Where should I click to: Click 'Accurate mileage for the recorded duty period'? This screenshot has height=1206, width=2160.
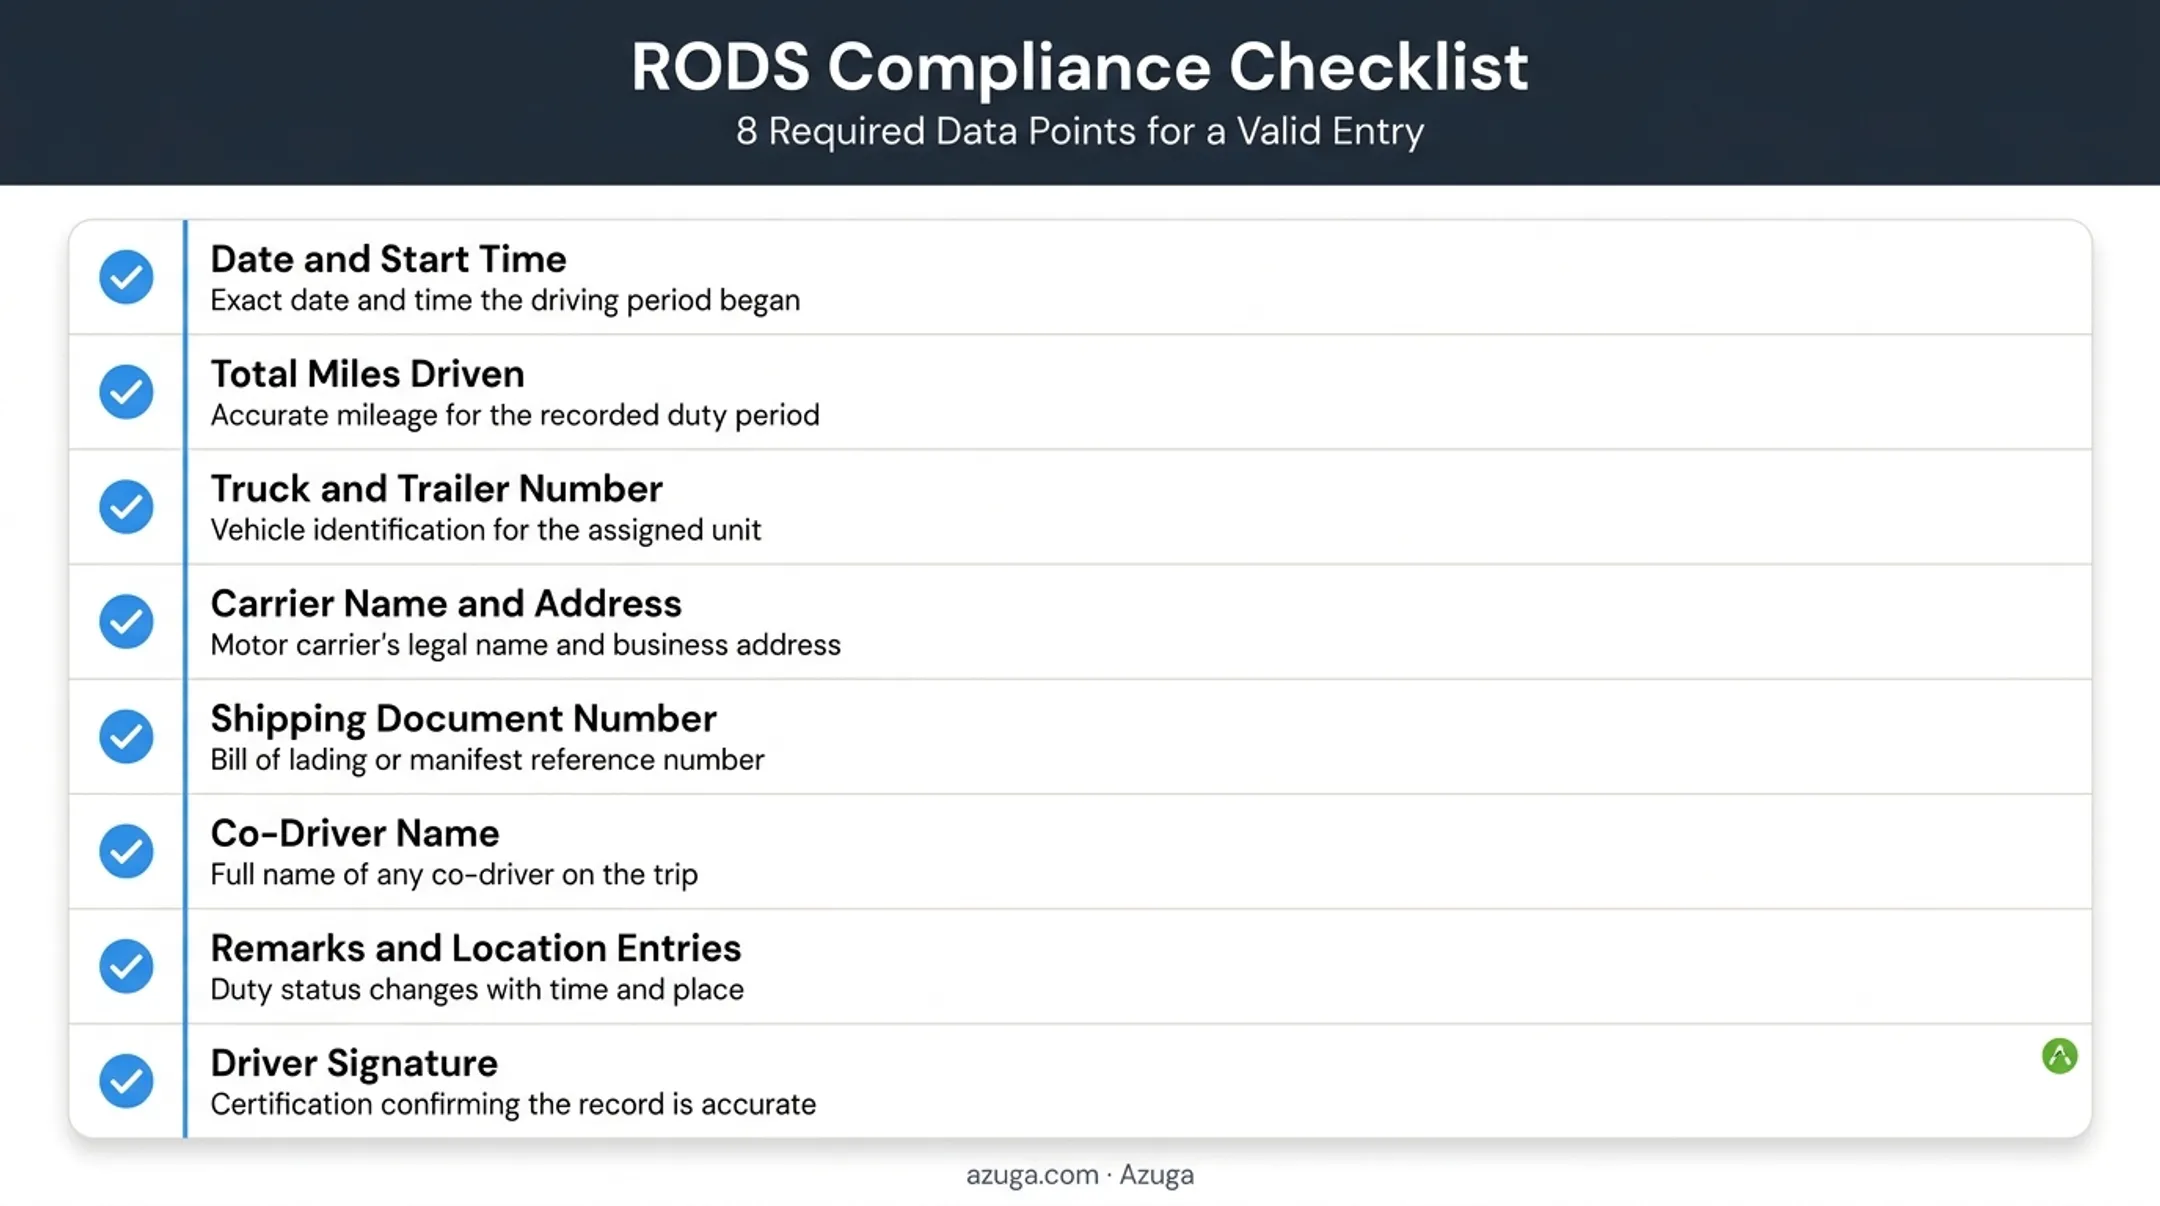coord(515,415)
